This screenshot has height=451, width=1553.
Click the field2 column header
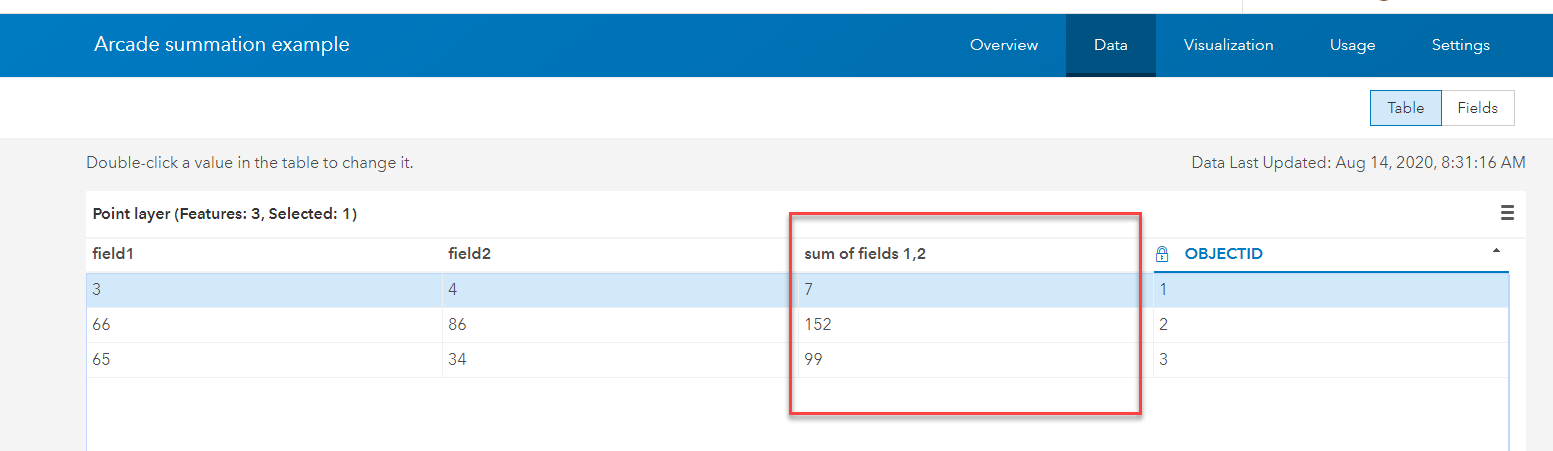click(469, 254)
